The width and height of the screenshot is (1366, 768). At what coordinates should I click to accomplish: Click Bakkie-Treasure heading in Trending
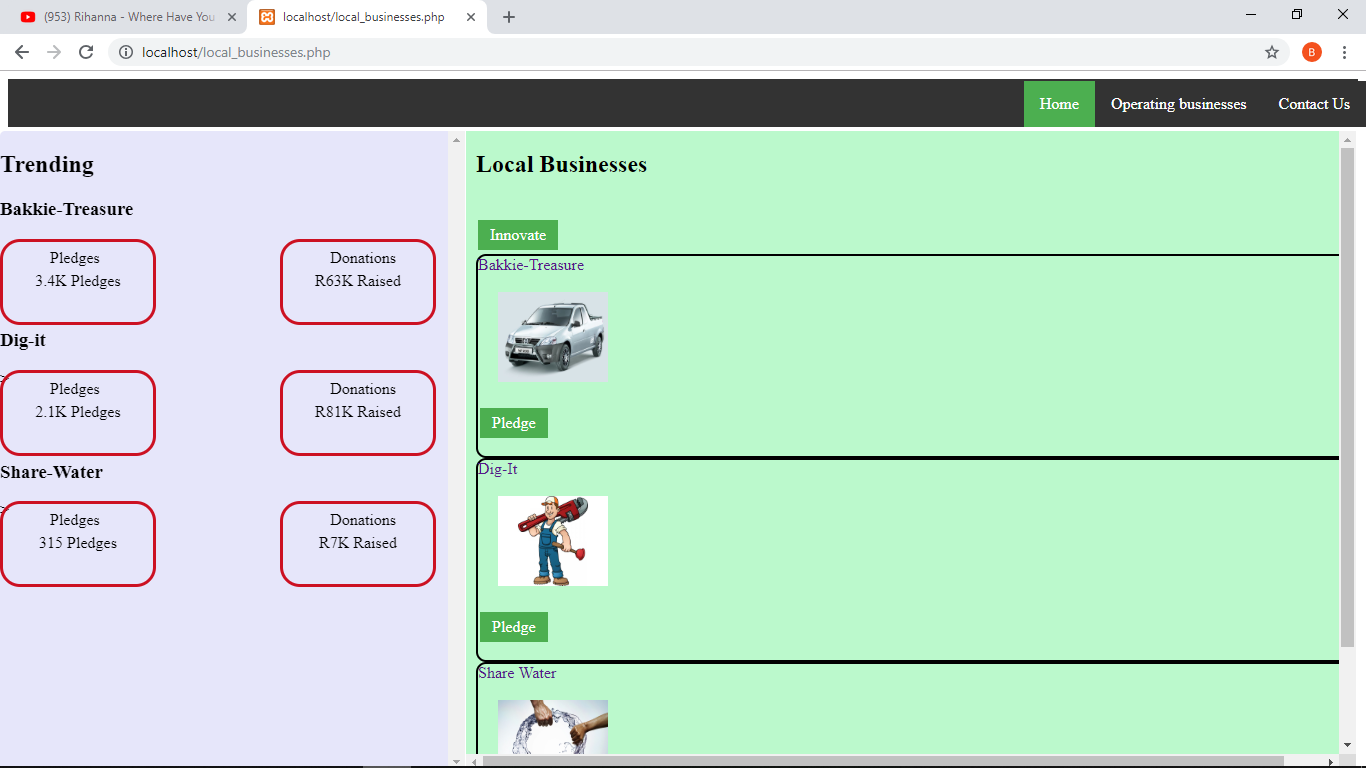click(x=66, y=209)
